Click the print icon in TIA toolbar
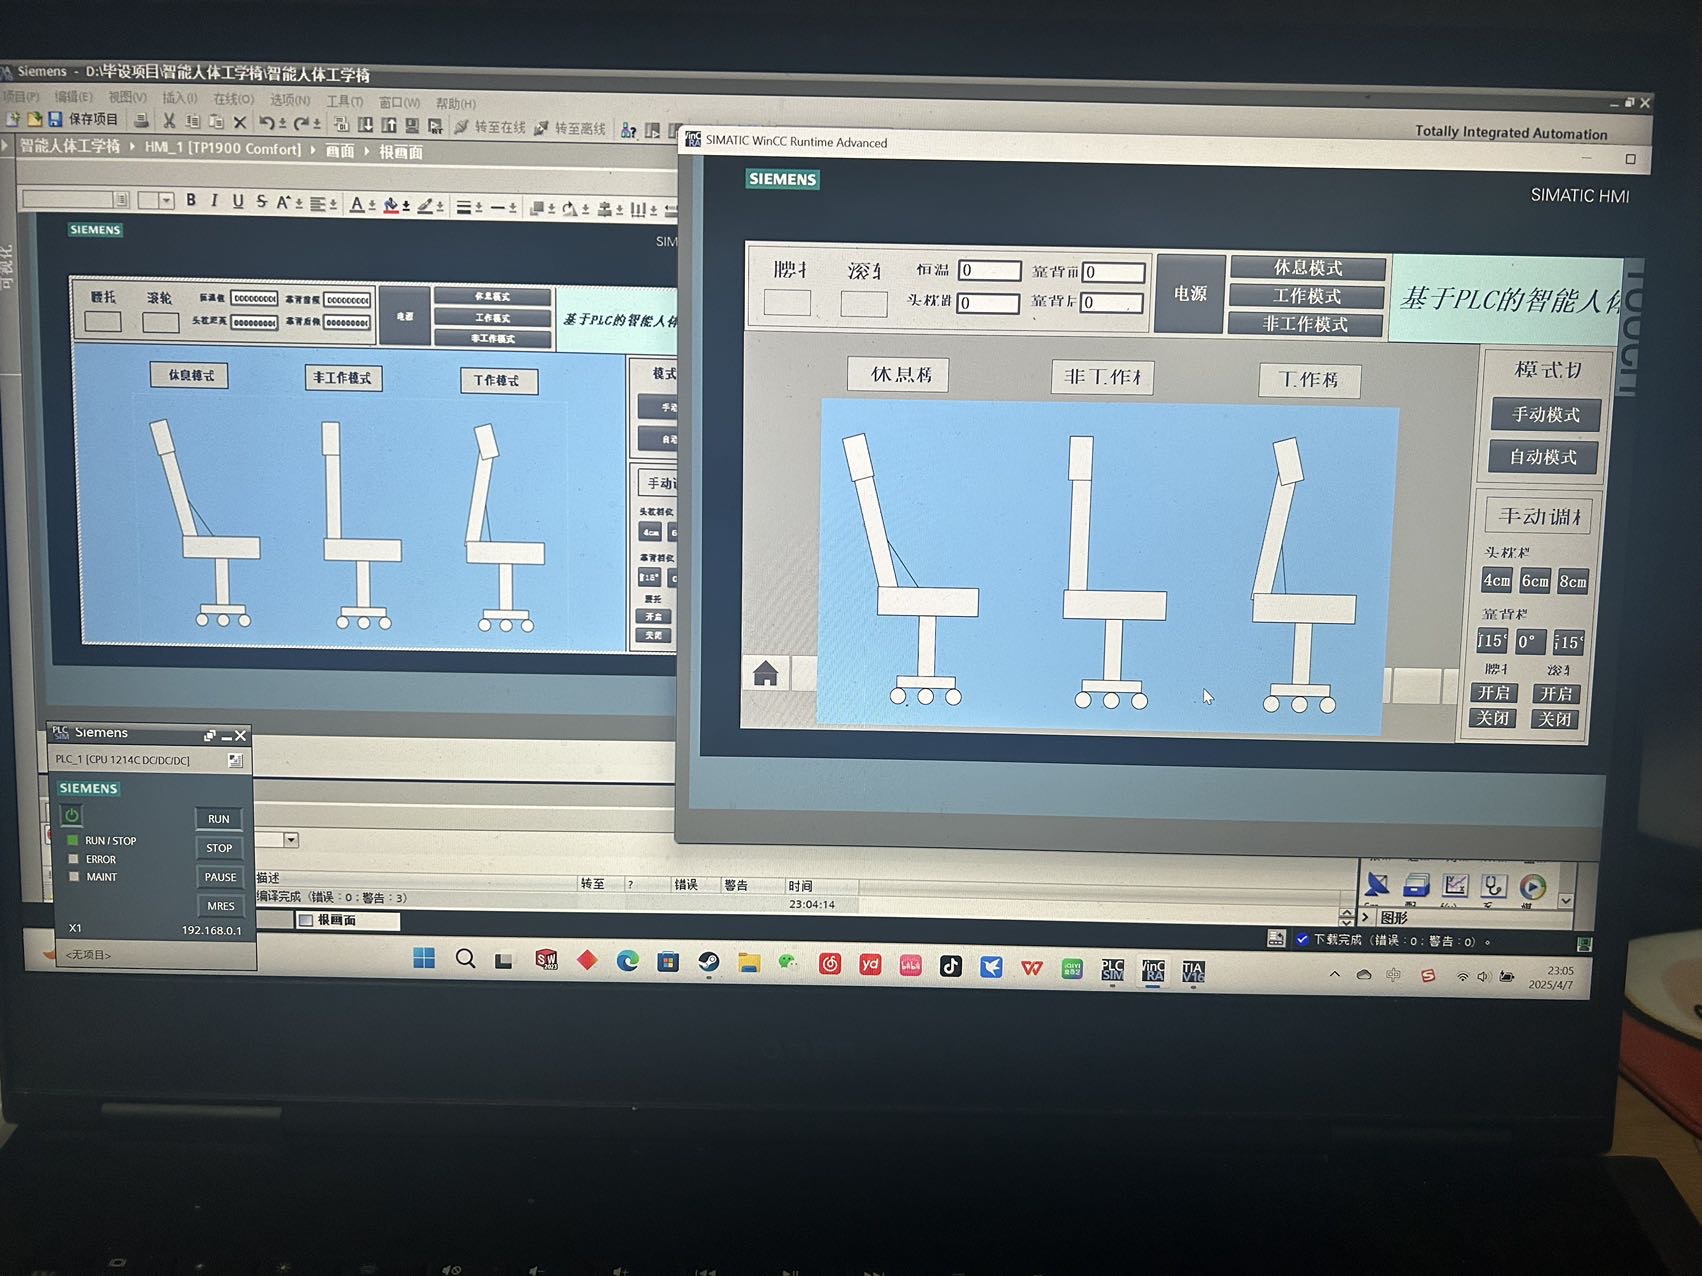Screen dimensions: 1702x1276 142,120
